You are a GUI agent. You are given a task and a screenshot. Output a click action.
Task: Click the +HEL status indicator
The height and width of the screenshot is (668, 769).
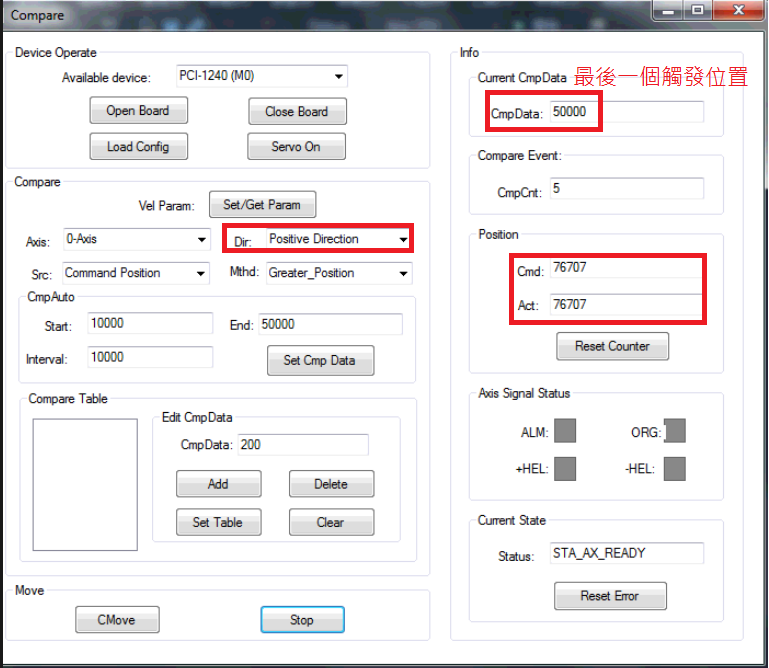click(565, 469)
